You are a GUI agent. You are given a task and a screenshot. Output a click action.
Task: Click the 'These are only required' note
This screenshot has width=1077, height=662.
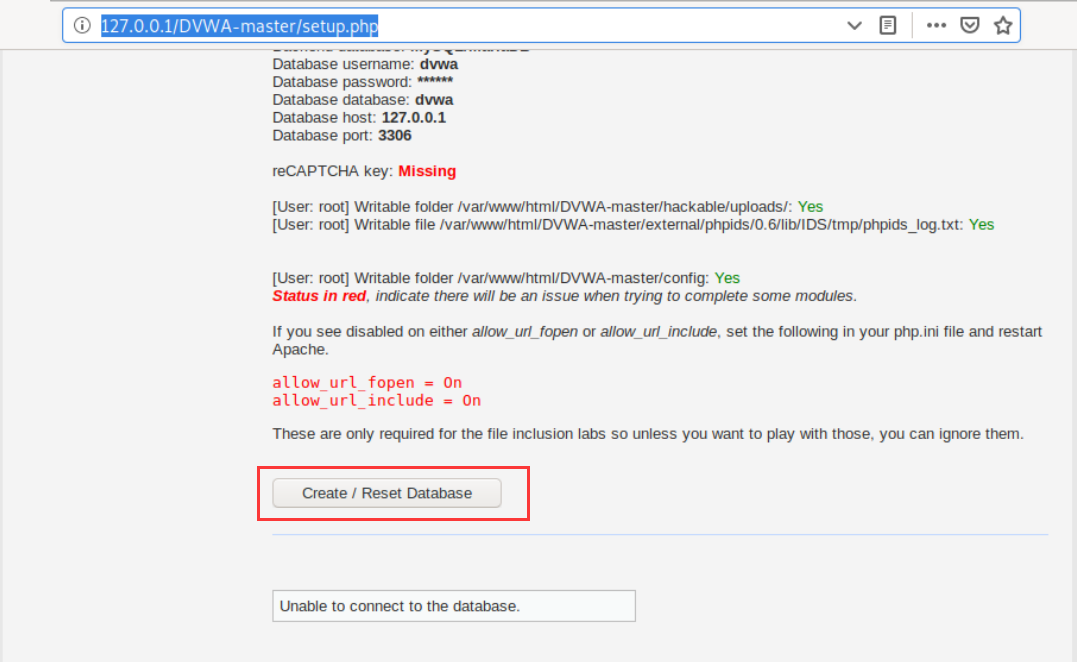point(648,434)
